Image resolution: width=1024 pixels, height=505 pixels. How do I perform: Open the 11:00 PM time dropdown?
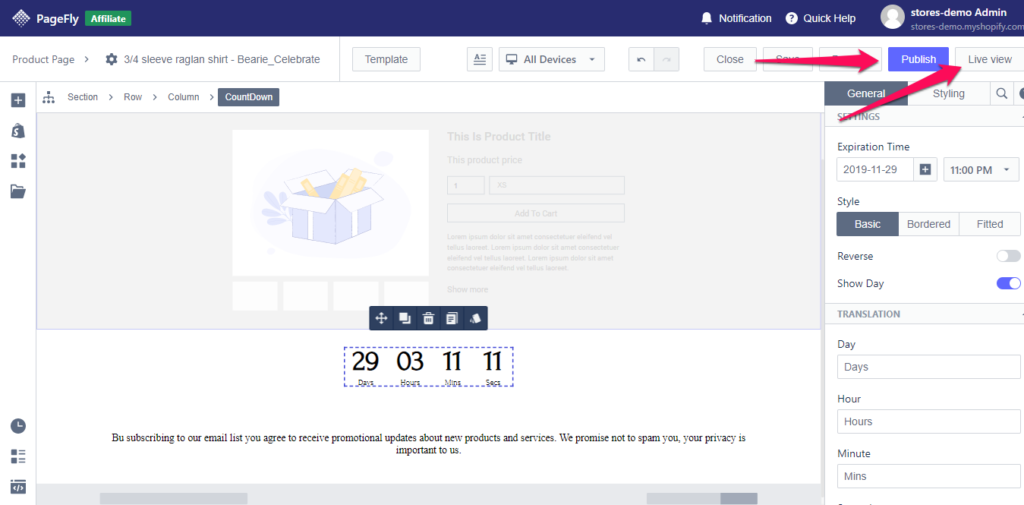click(x=981, y=170)
